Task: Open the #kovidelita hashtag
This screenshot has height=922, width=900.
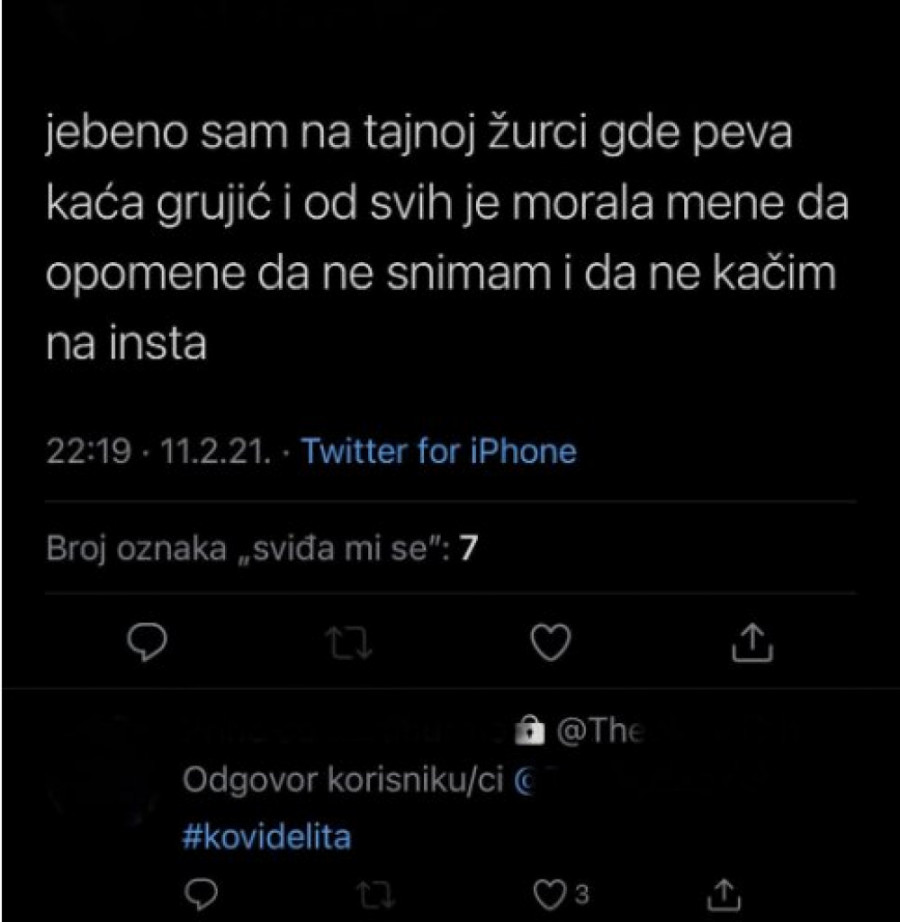Action: [266, 836]
